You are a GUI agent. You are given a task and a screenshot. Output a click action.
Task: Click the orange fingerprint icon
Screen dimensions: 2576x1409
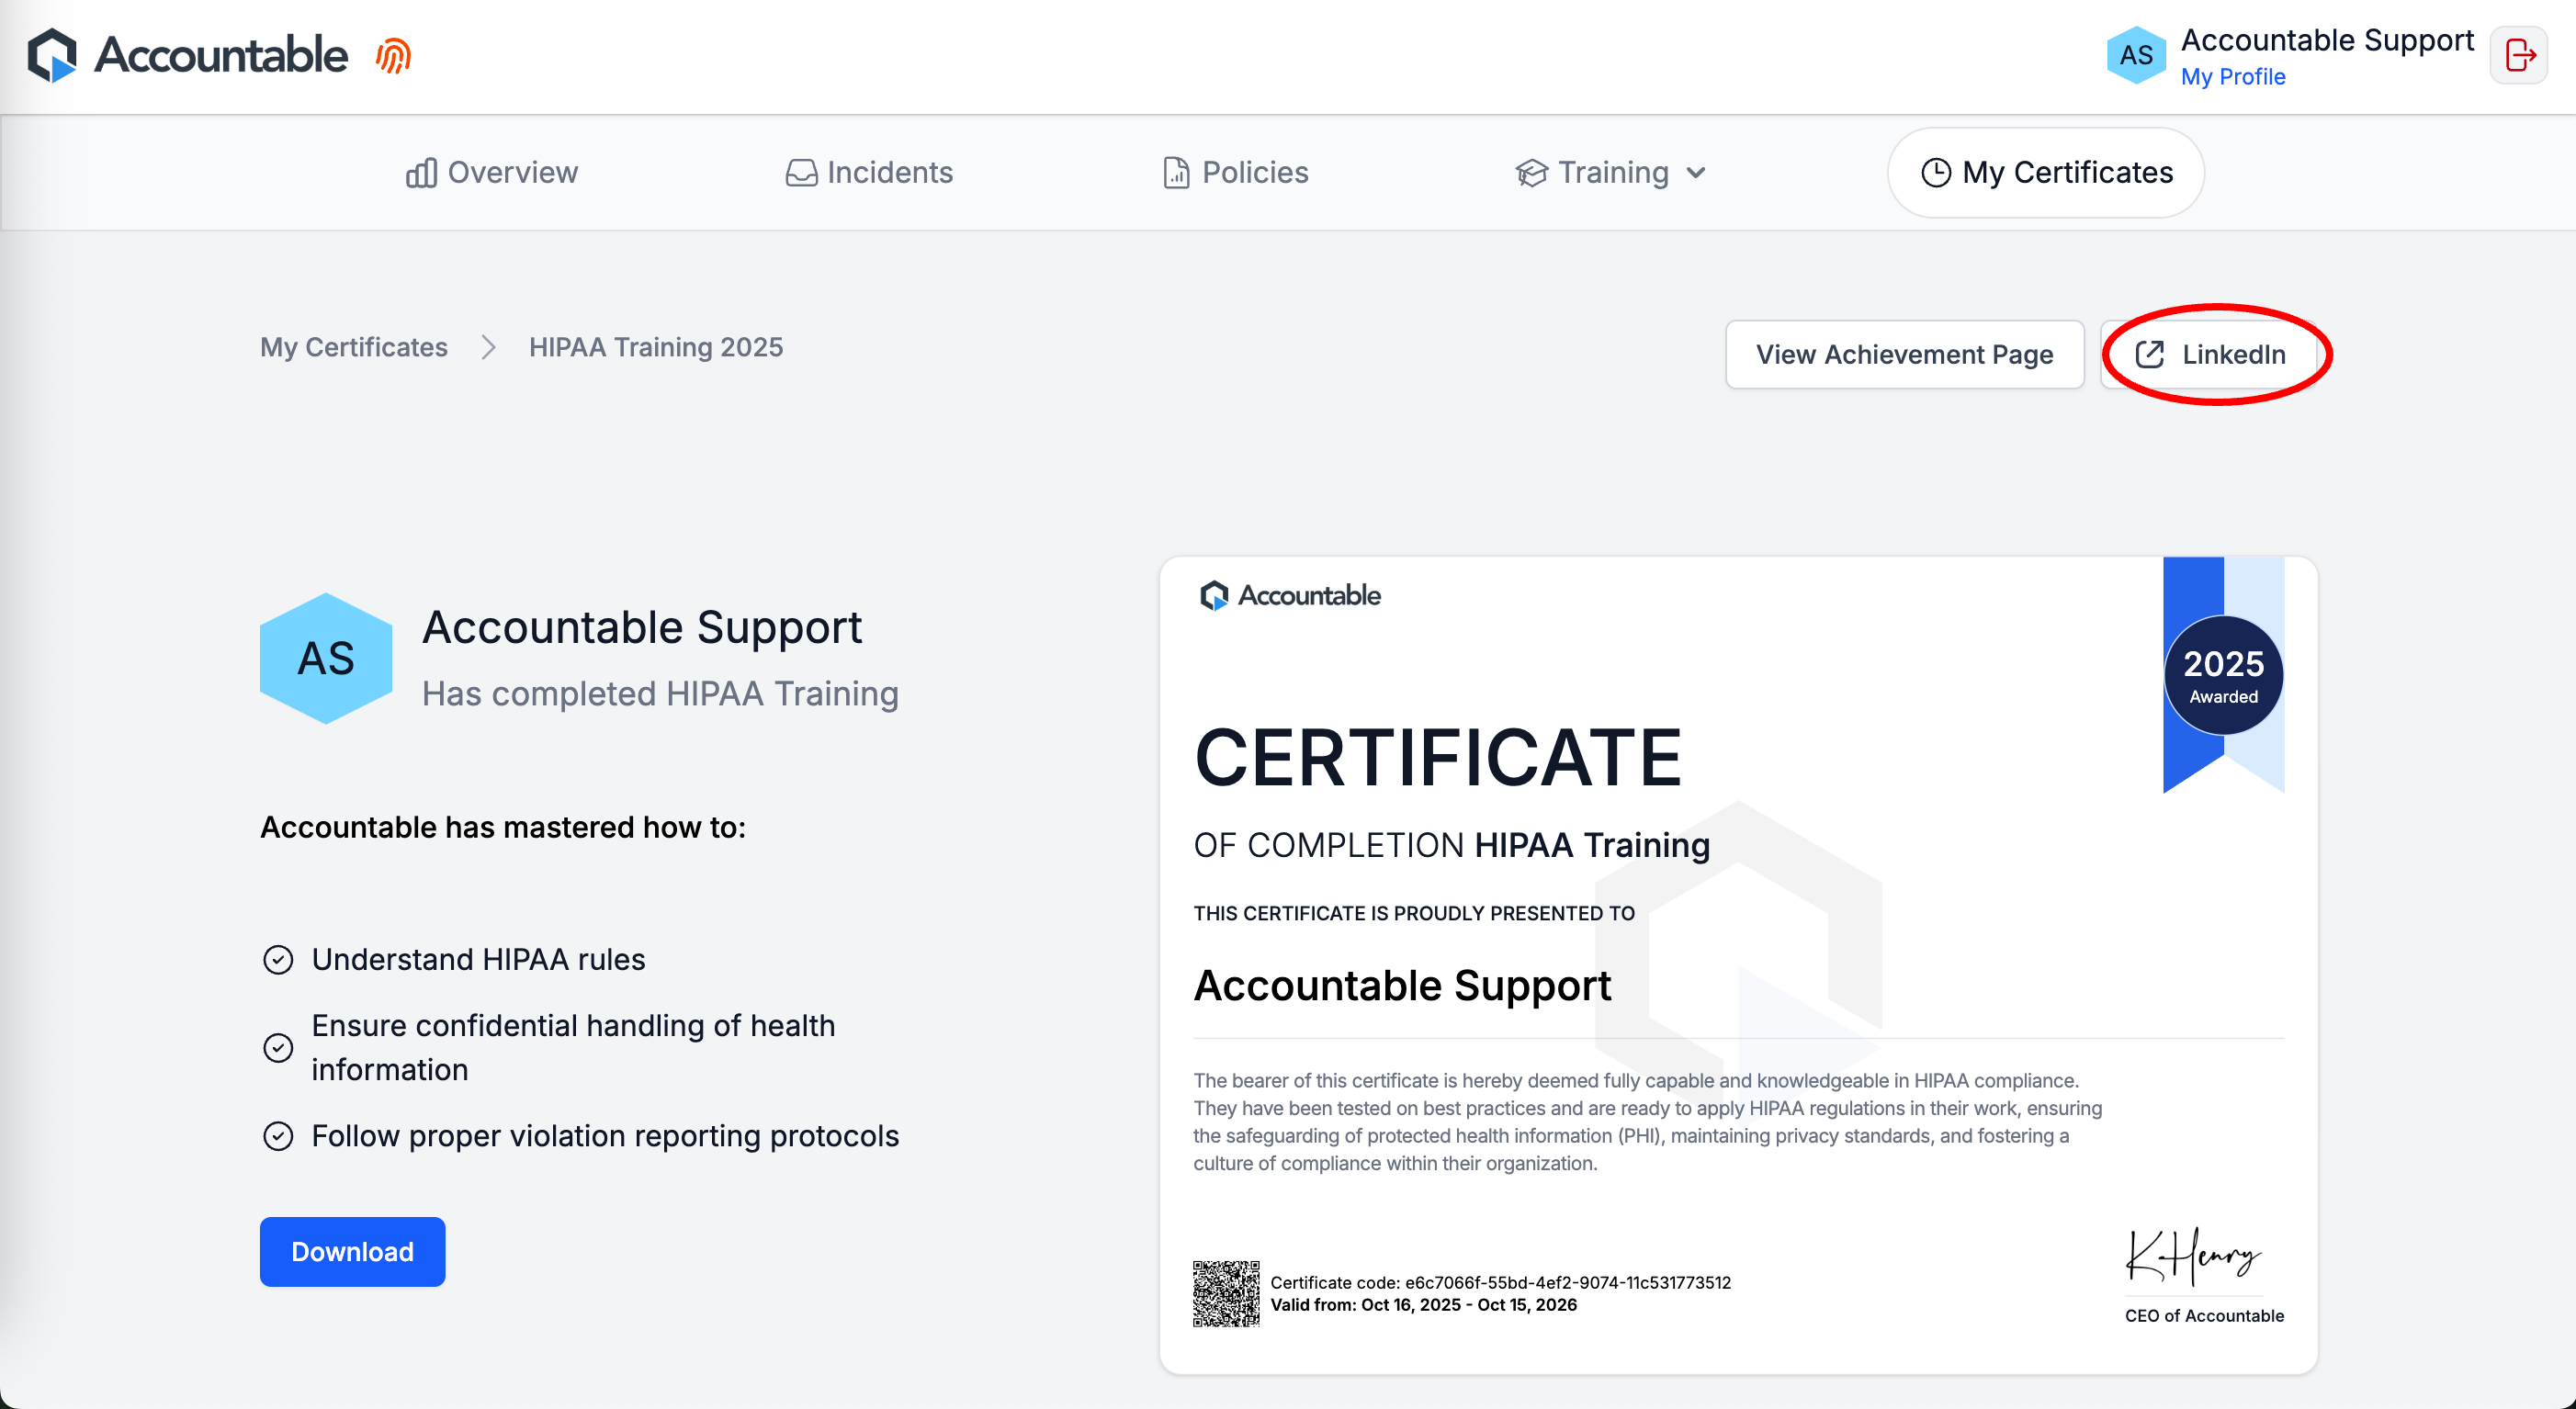(394, 56)
